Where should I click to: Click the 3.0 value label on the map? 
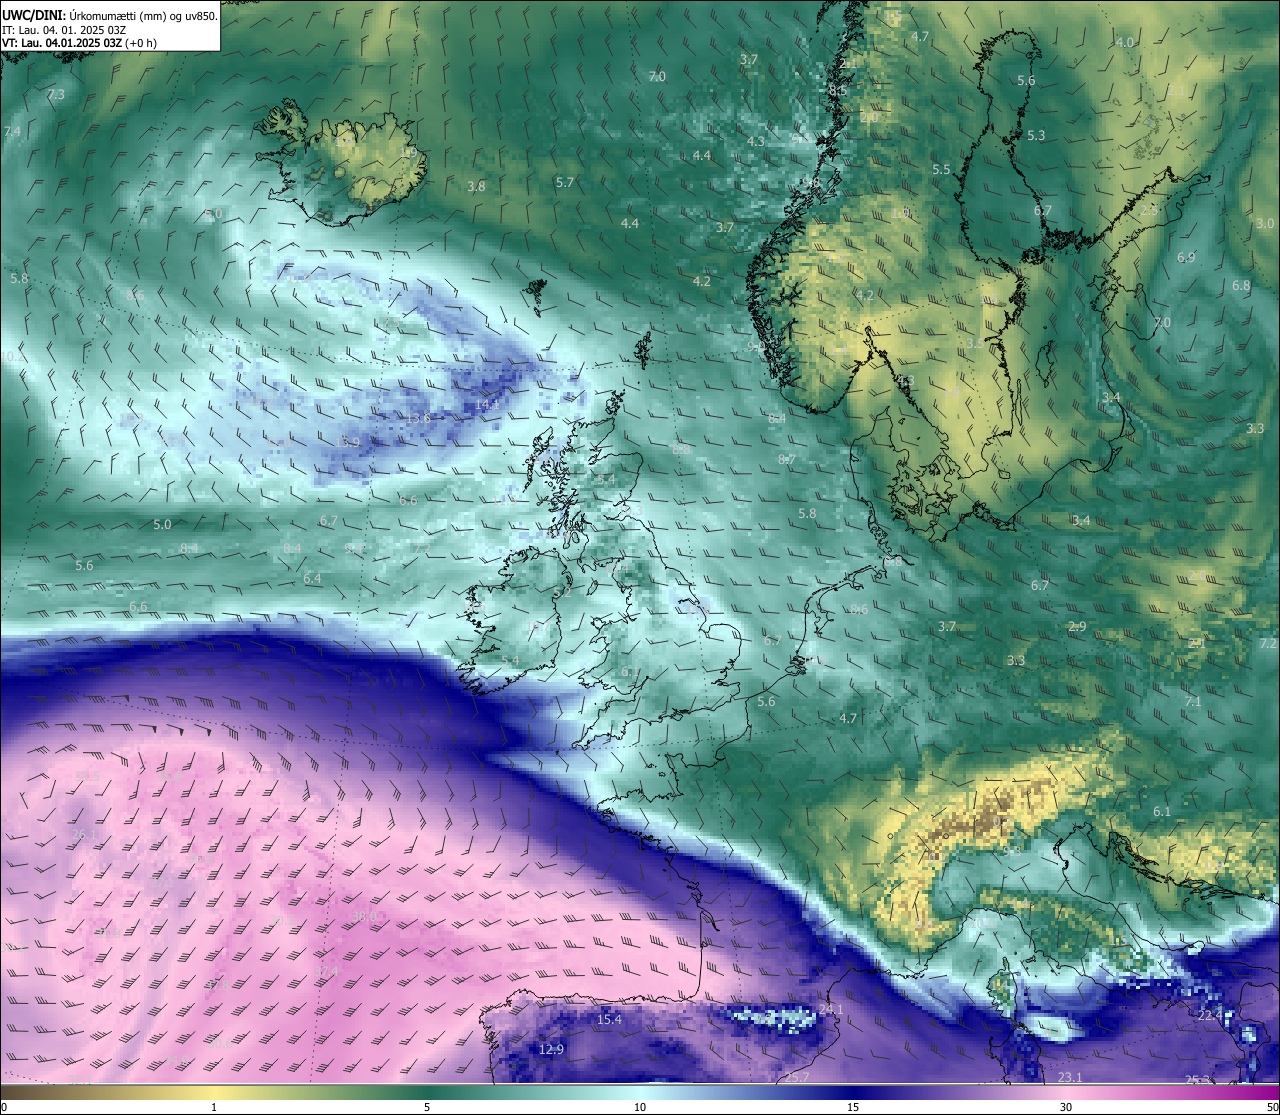click(x=1265, y=224)
